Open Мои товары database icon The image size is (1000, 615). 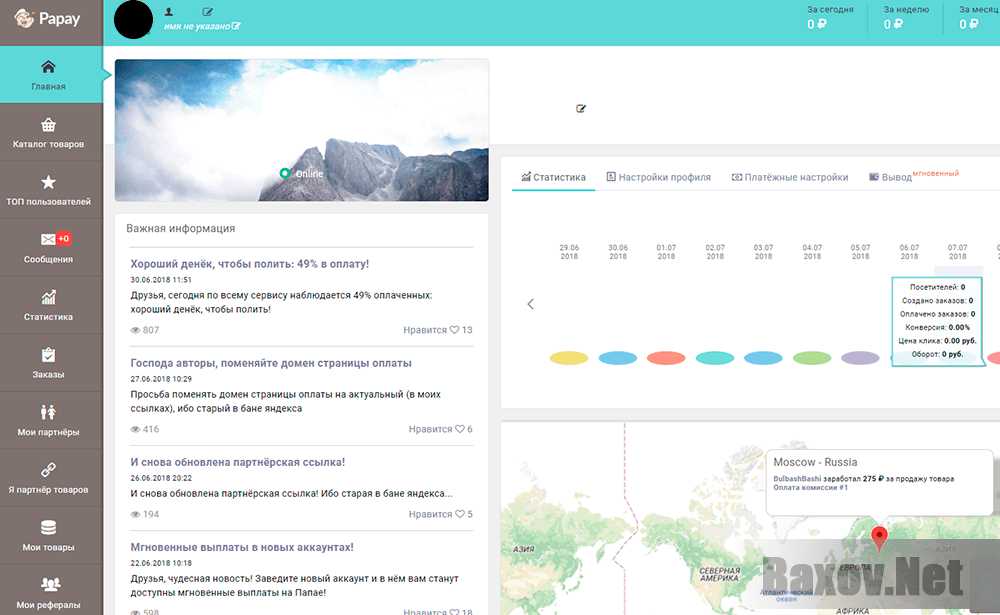48,528
